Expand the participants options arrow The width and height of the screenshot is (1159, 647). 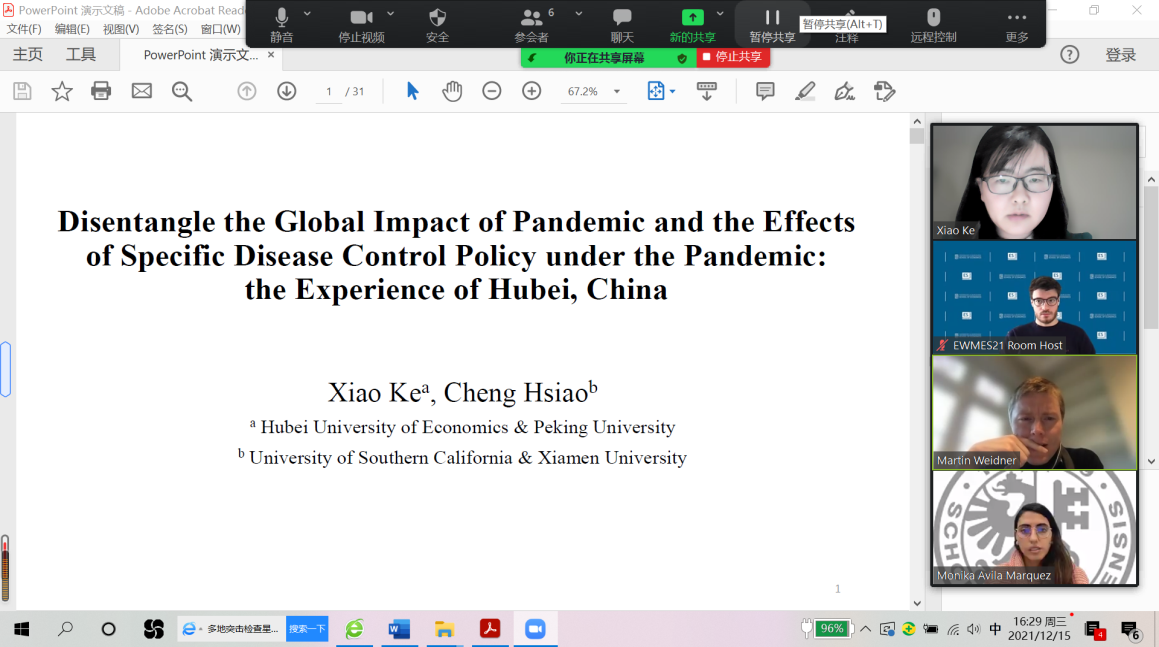(578, 14)
